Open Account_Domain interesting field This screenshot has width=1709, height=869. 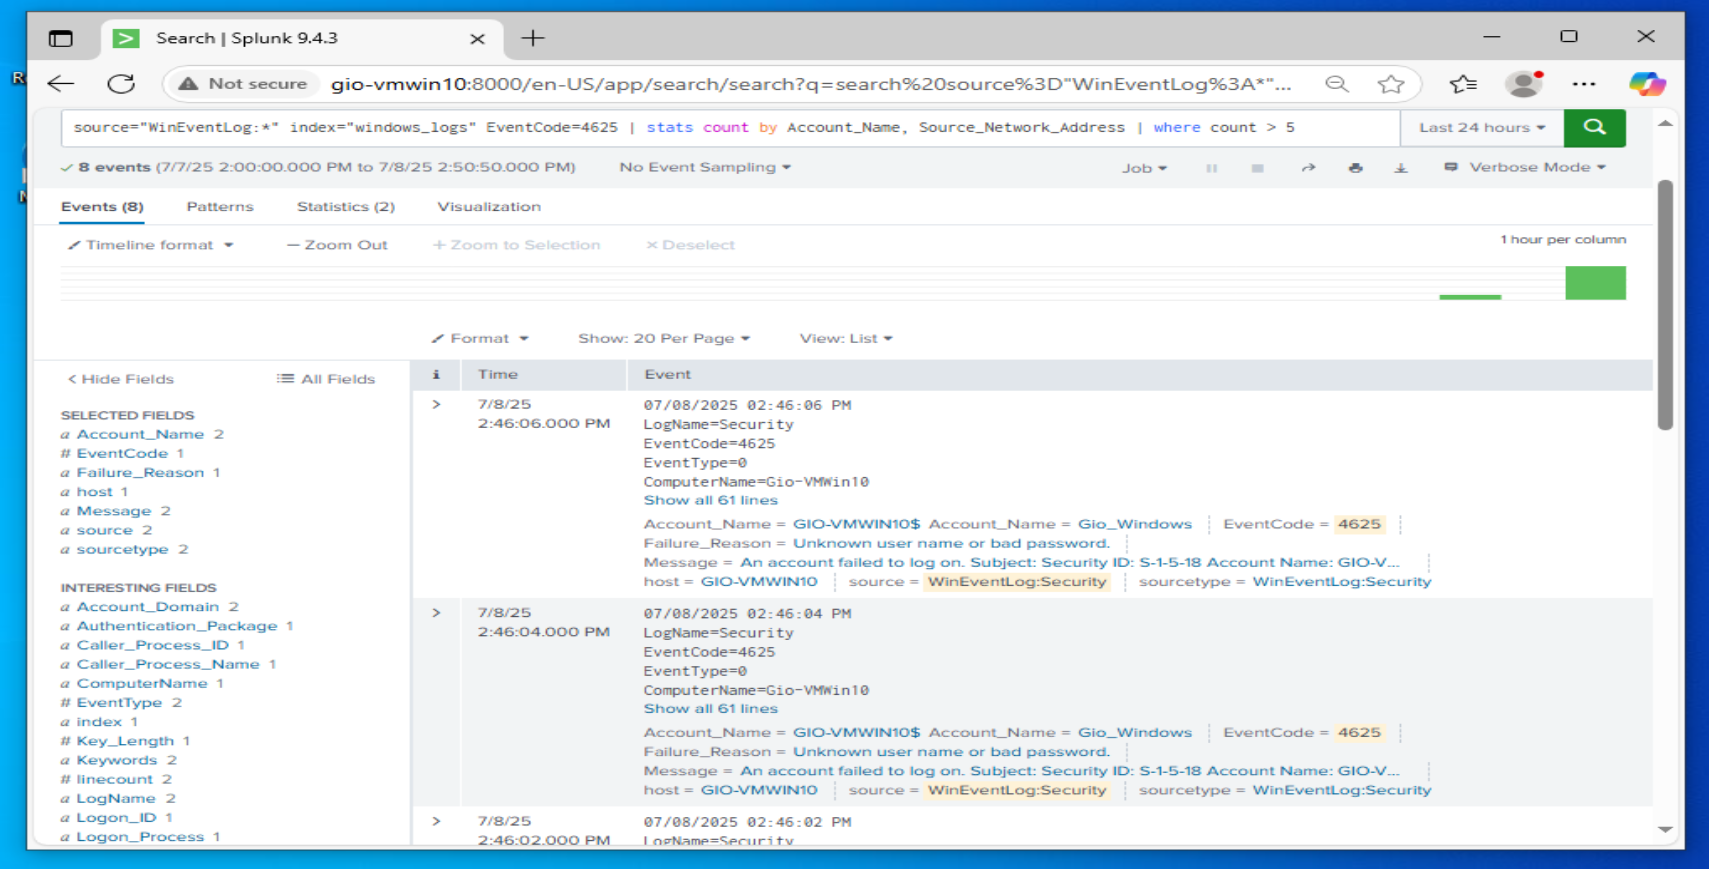pyautogui.click(x=148, y=607)
